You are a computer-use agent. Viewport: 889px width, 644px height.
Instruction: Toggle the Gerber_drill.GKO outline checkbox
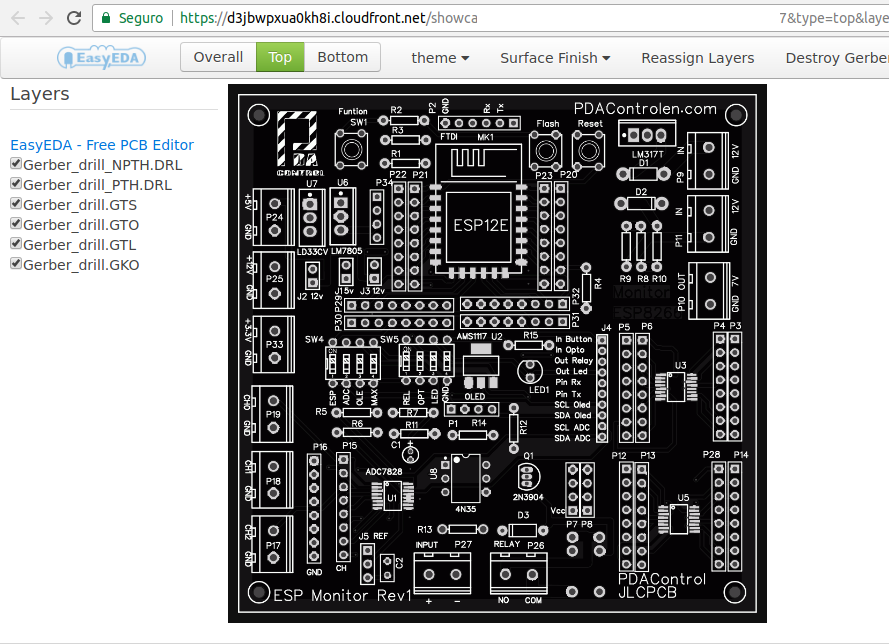pyautogui.click(x=16, y=263)
